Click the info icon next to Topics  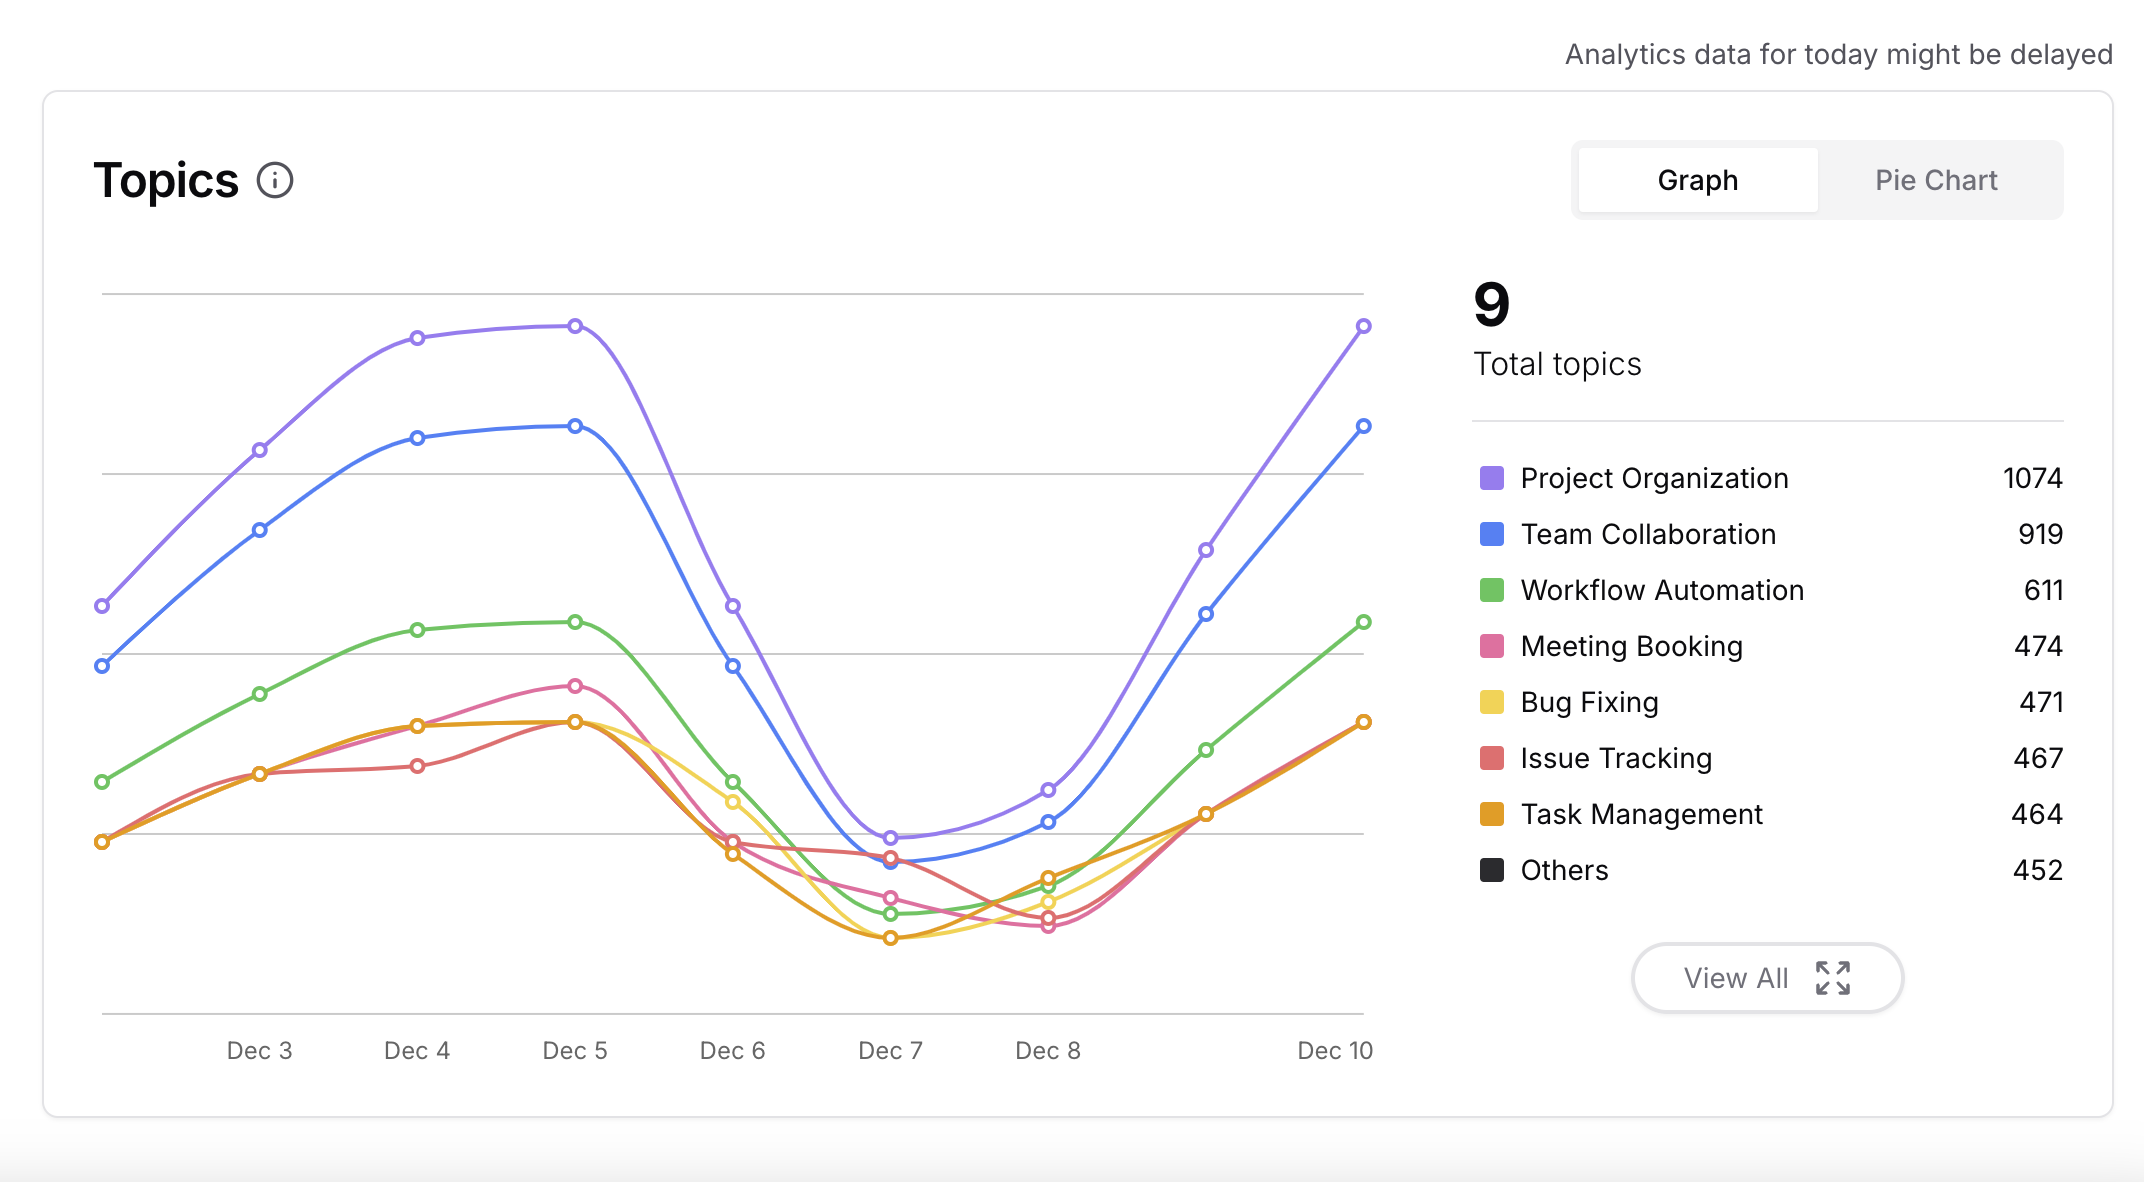[275, 181]
